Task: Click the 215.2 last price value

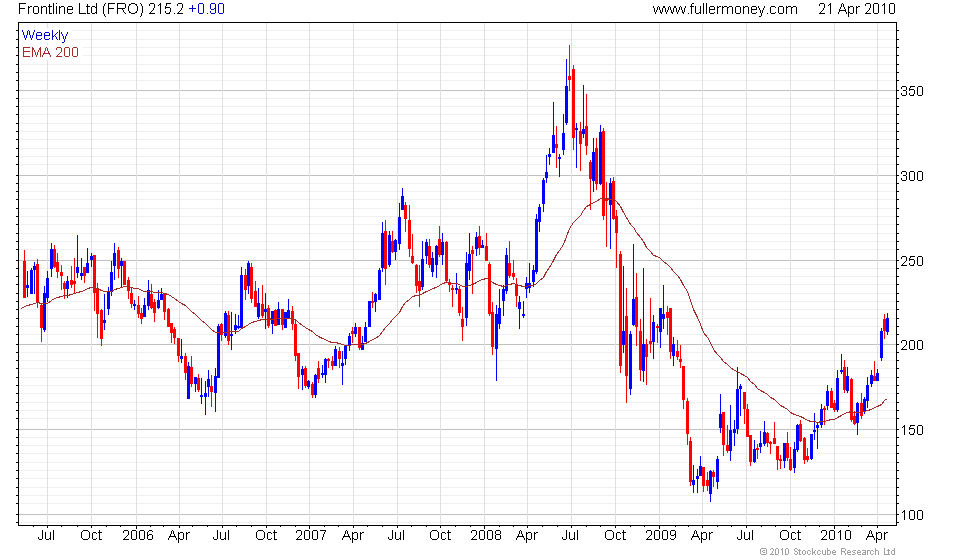Action: point(165,9)
